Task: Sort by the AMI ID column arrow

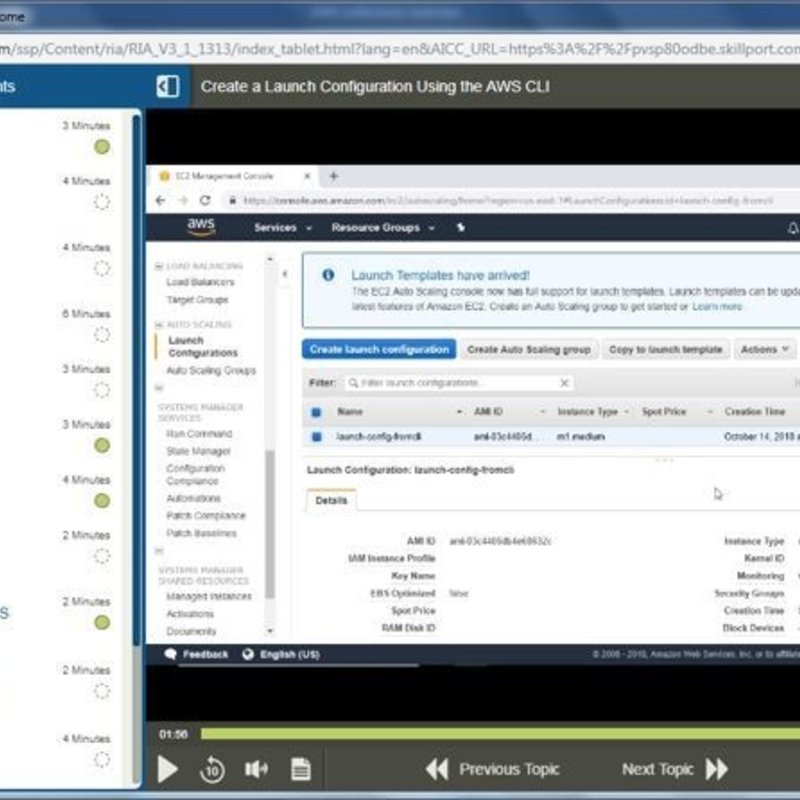Action: pyautogui.click(x=543, y=412)
